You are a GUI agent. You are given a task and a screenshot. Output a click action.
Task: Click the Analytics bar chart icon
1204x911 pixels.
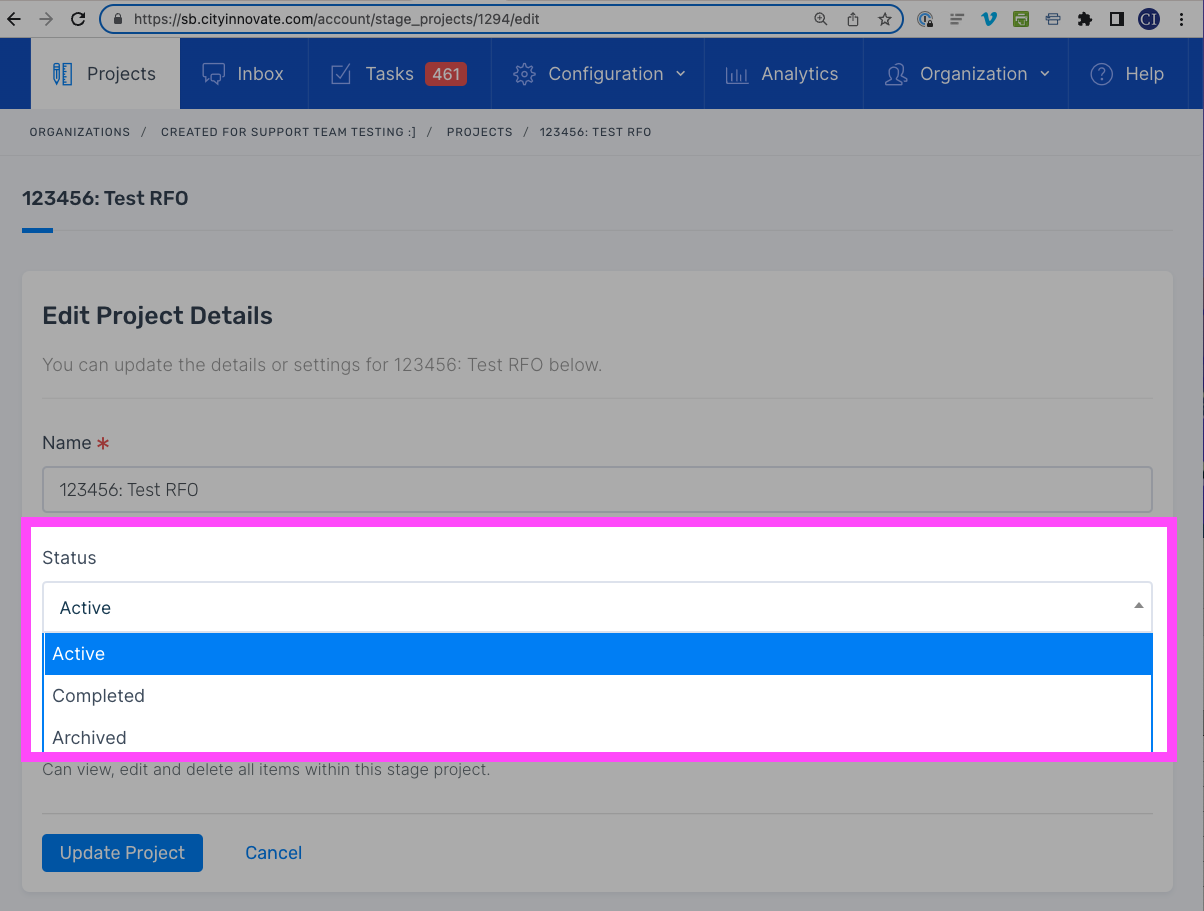737,75
